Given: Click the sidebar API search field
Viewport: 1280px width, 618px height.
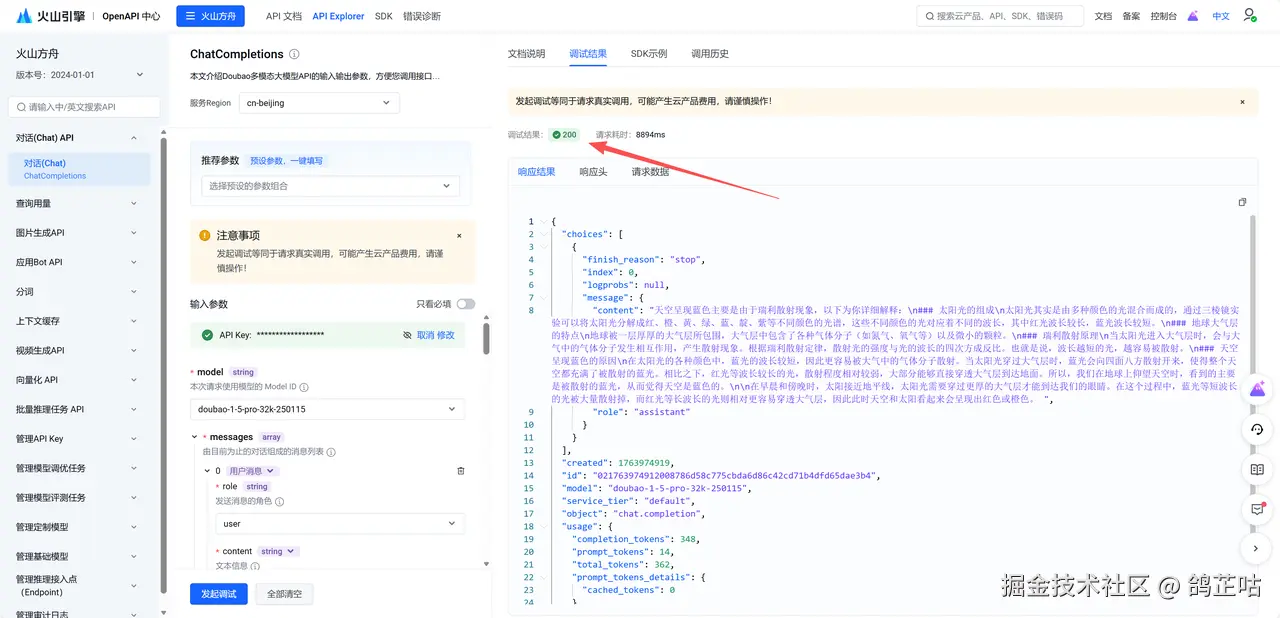Looking at the screenshot, I should coord(84,107).
